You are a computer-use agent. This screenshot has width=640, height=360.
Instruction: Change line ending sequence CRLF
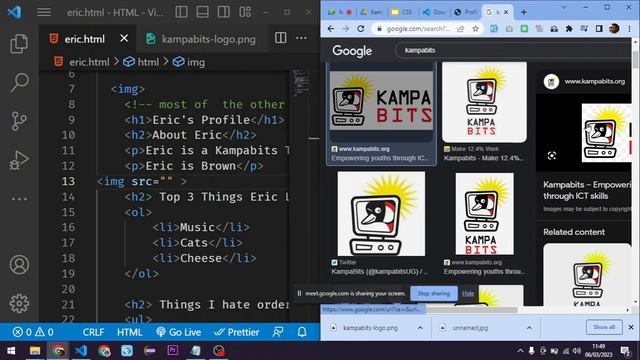(93, 332)
